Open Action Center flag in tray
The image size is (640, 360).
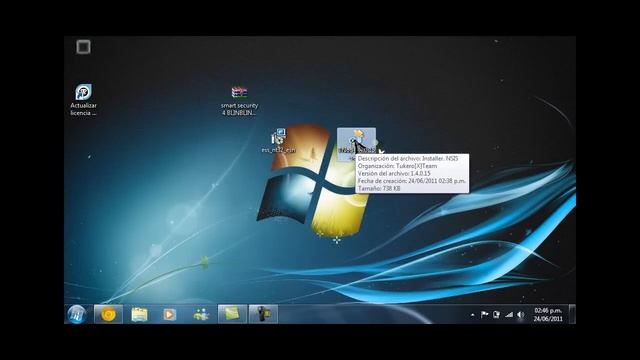pyautogui.click(x=484, y=315)
